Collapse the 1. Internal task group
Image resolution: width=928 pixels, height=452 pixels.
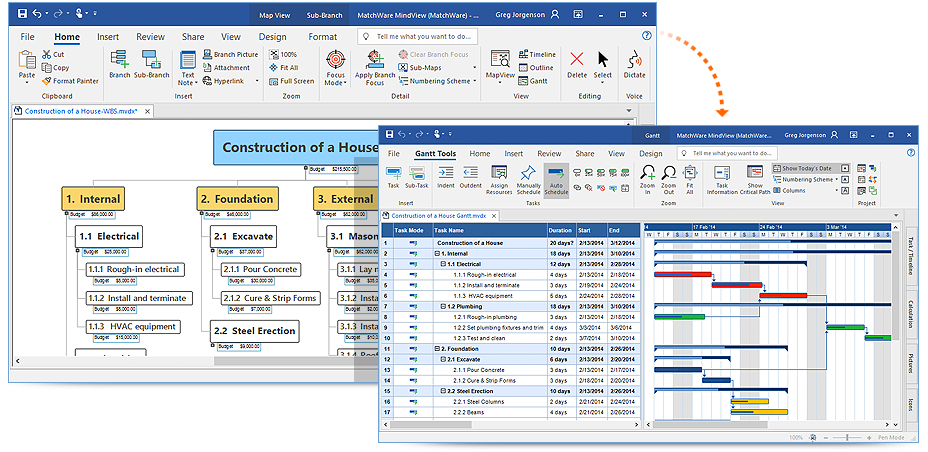coord(437,254)
